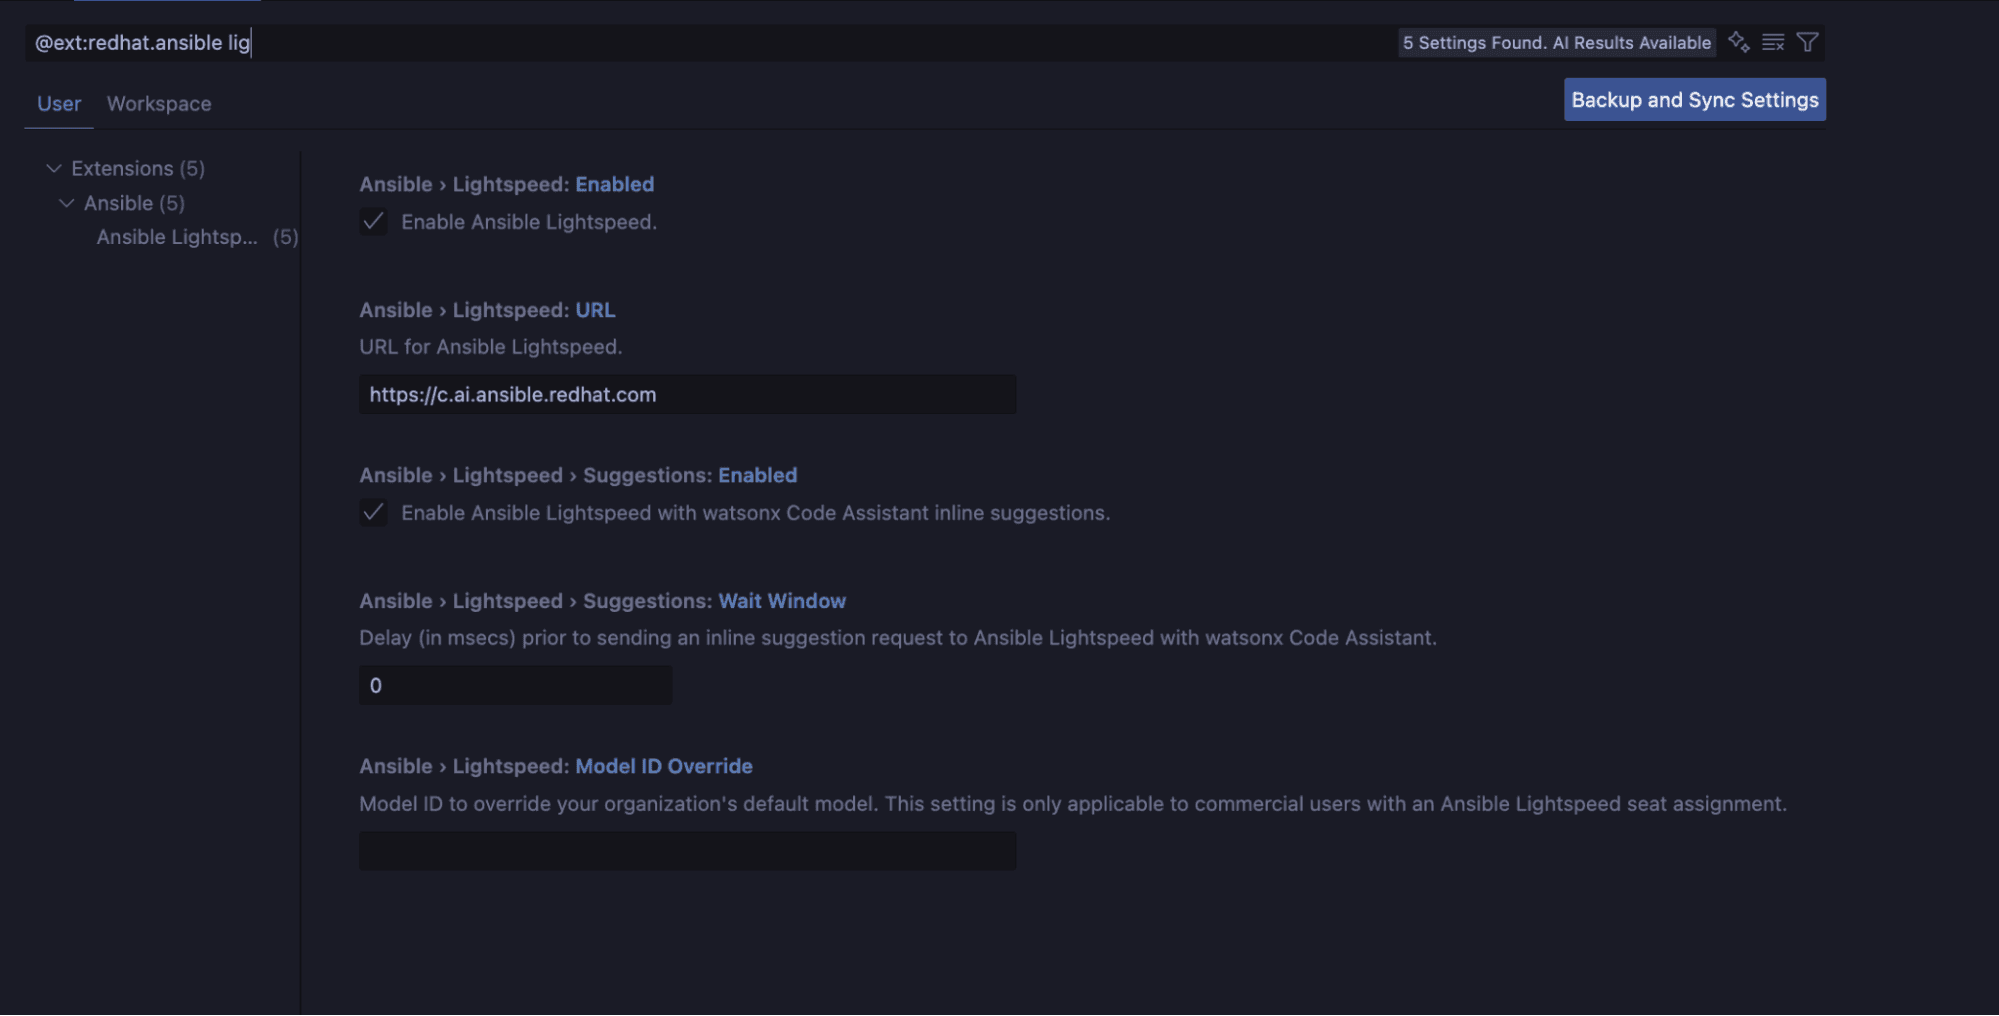The image size is (1999, 1016).
Task: Select the Lightspeed: URL setting heading
Action: coord(487,311)
